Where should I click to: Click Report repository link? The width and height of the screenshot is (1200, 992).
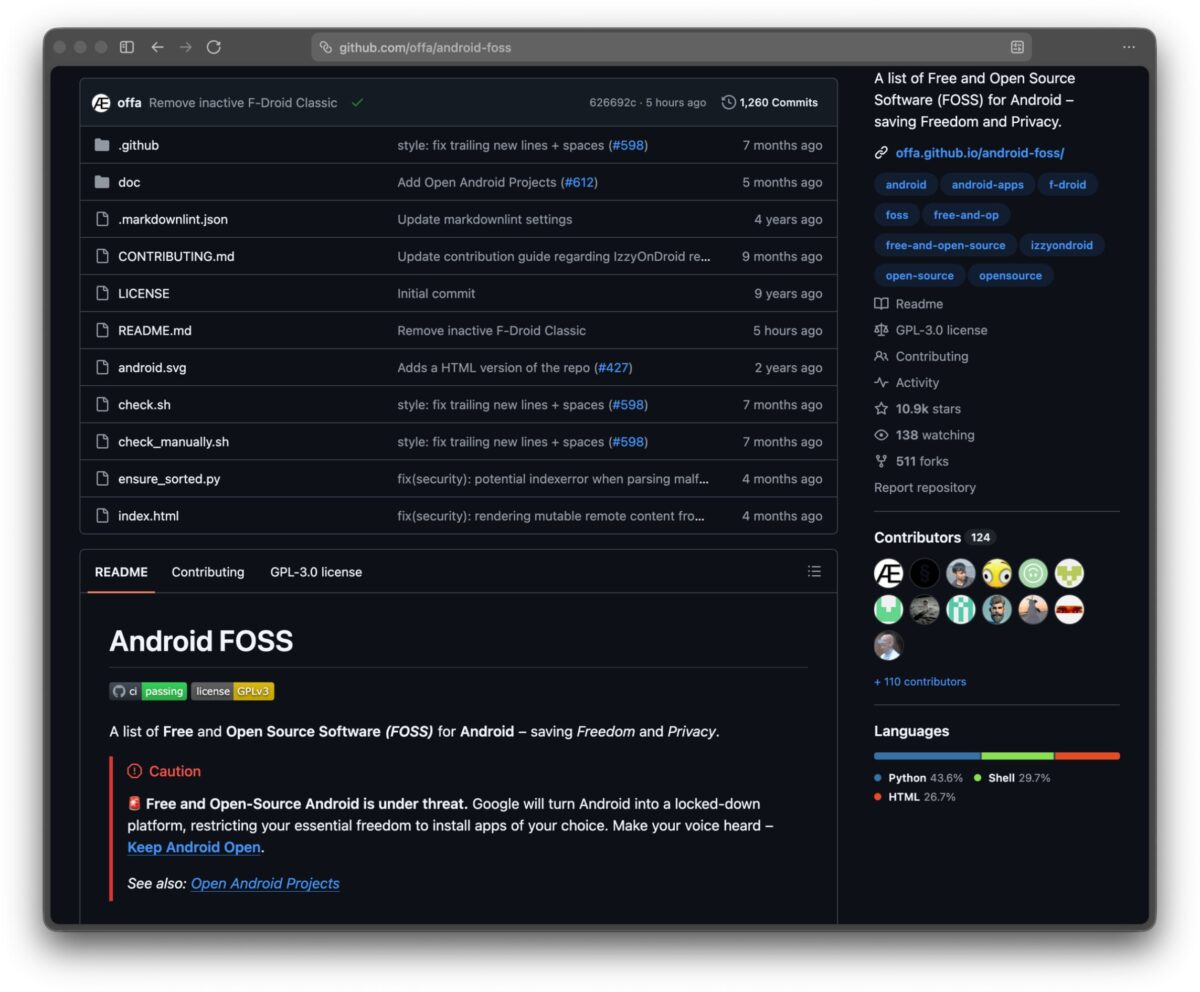click(925, 488)
